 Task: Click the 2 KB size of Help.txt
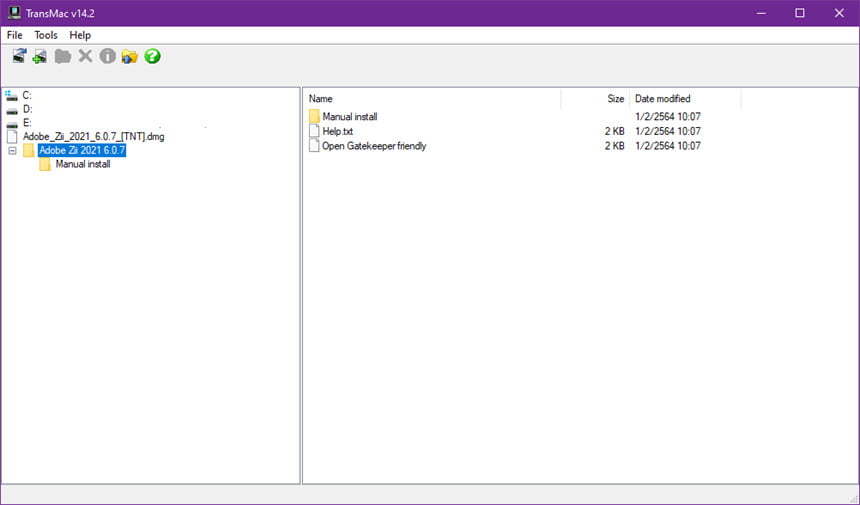coord(615,131)
